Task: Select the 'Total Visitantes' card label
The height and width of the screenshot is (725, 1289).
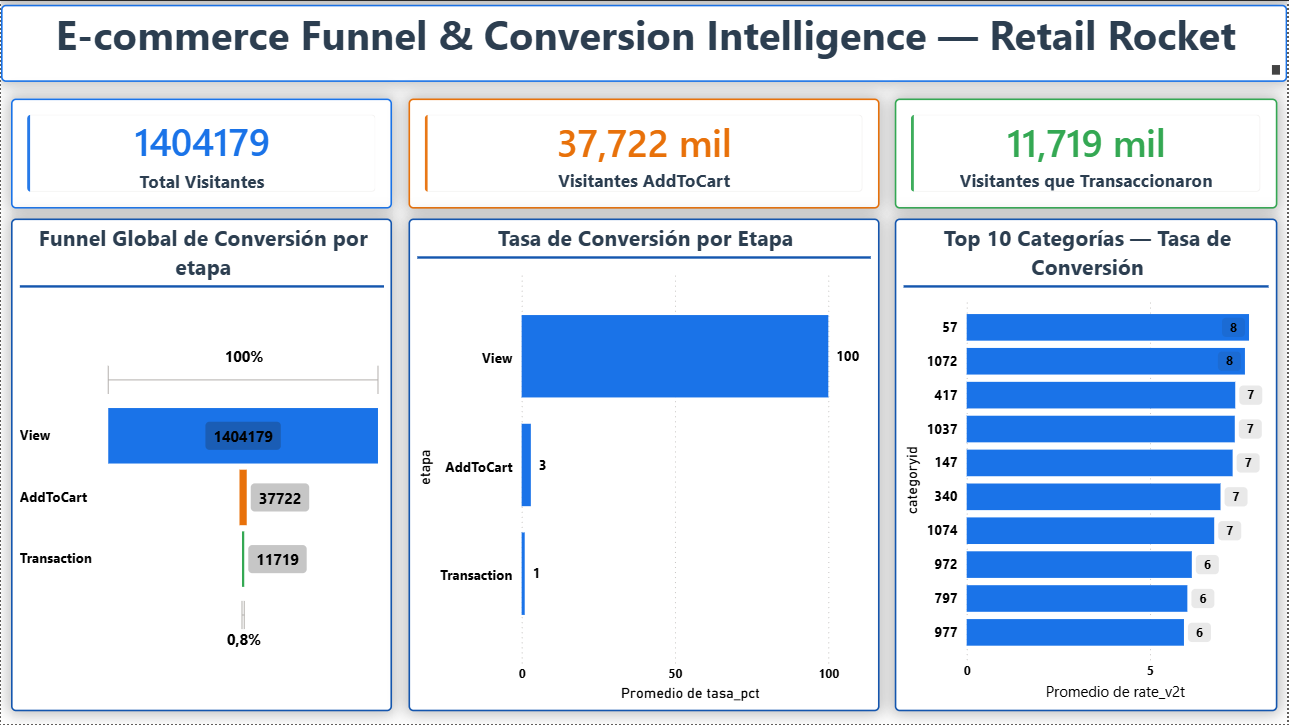Action: [x=202, y=182]
